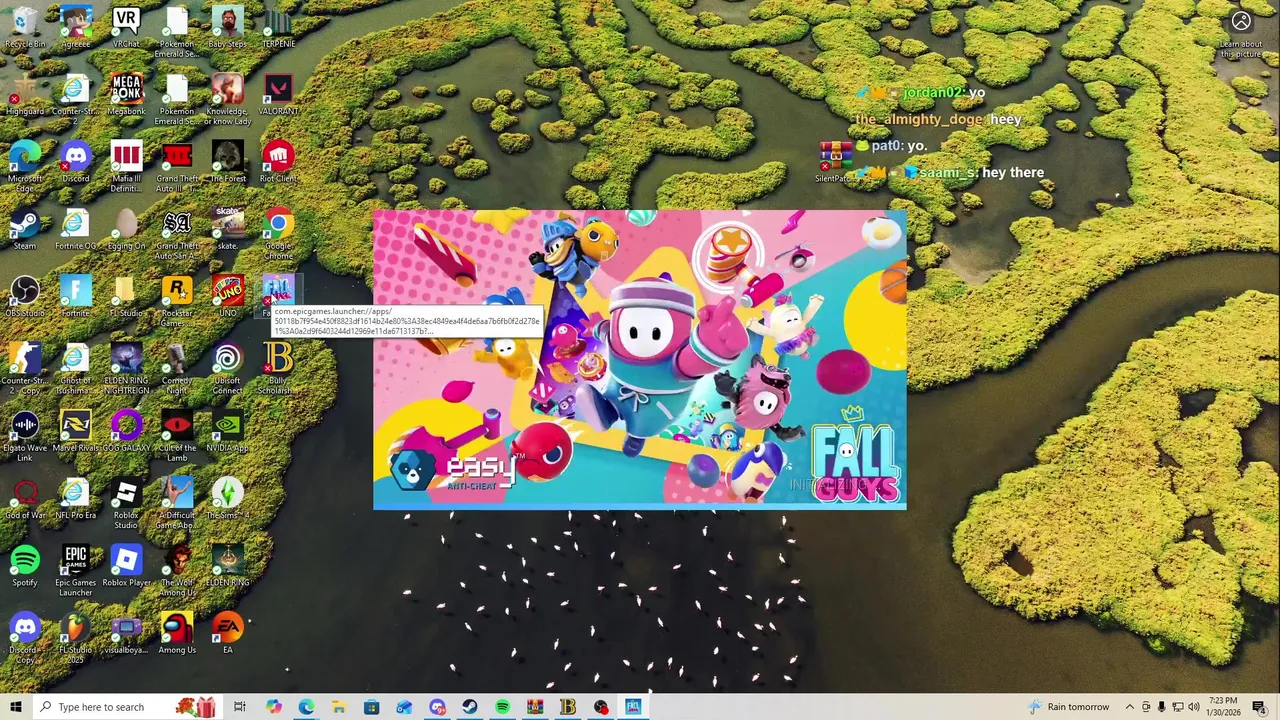Open the volume control in system tray
The width and height of the screenshot is (1280, 720).
(x=1194, y=707)
